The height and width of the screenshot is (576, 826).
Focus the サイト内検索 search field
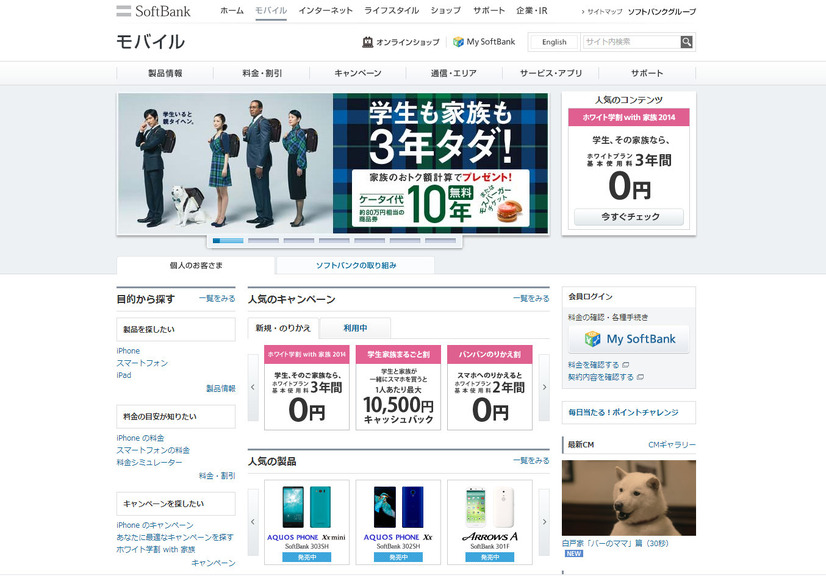(631, 42)
